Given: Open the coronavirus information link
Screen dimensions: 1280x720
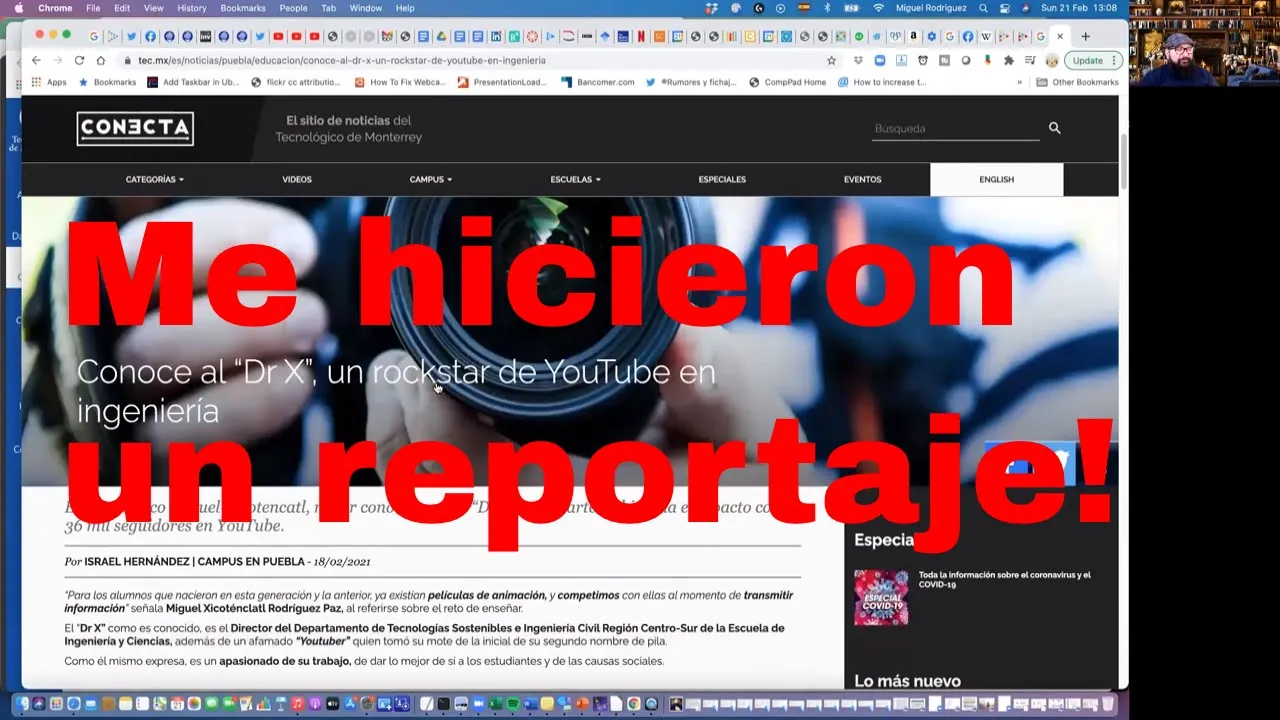Looking at the screenshot, I should 1004,579.
